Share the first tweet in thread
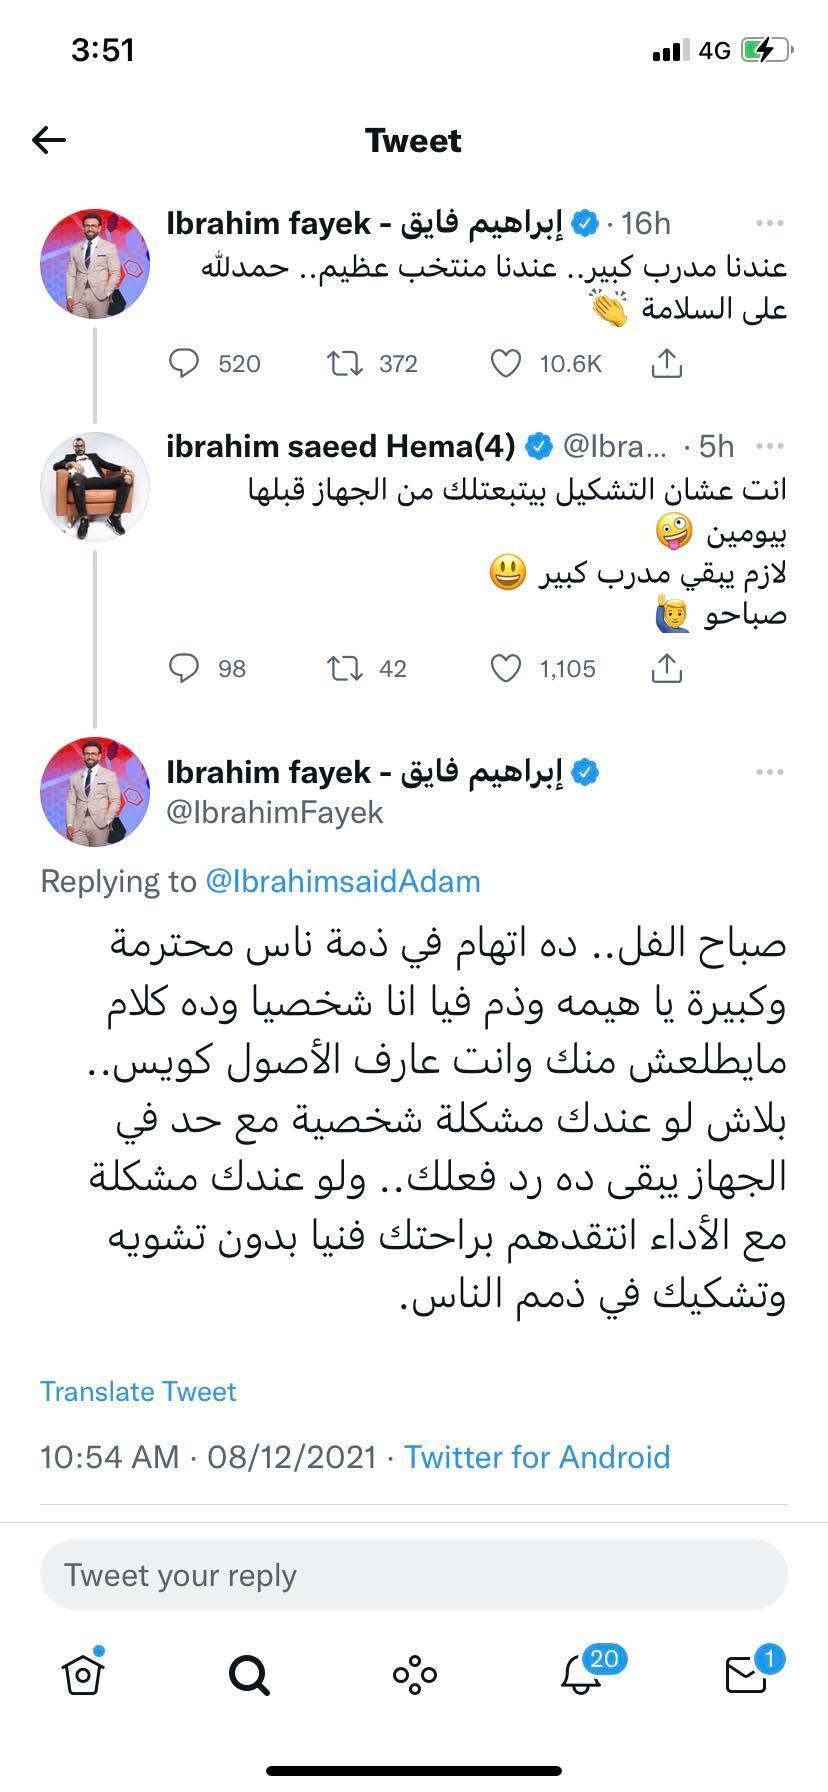828x1792 pixels. point(666,363)
